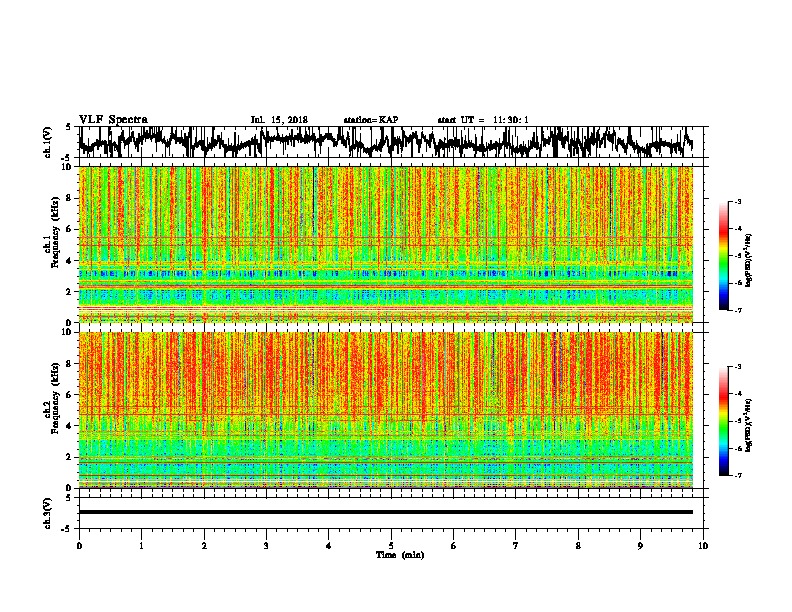The height and width of the screenshot is (612, 792).
Task: Select the log(PSD) label beside ch.1 colorbar
Action: click(748, 261)
